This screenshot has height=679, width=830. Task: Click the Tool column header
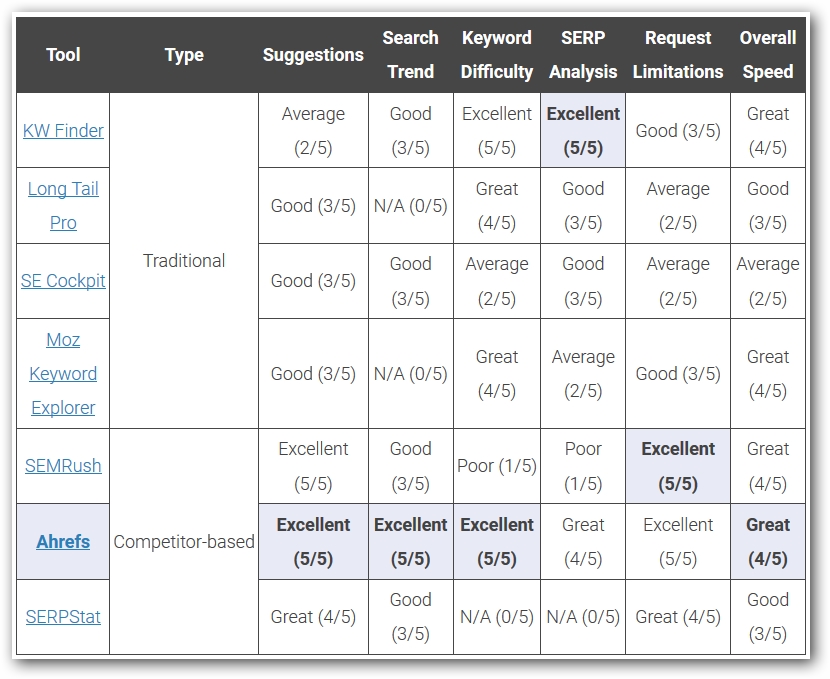tap(63, 55)
